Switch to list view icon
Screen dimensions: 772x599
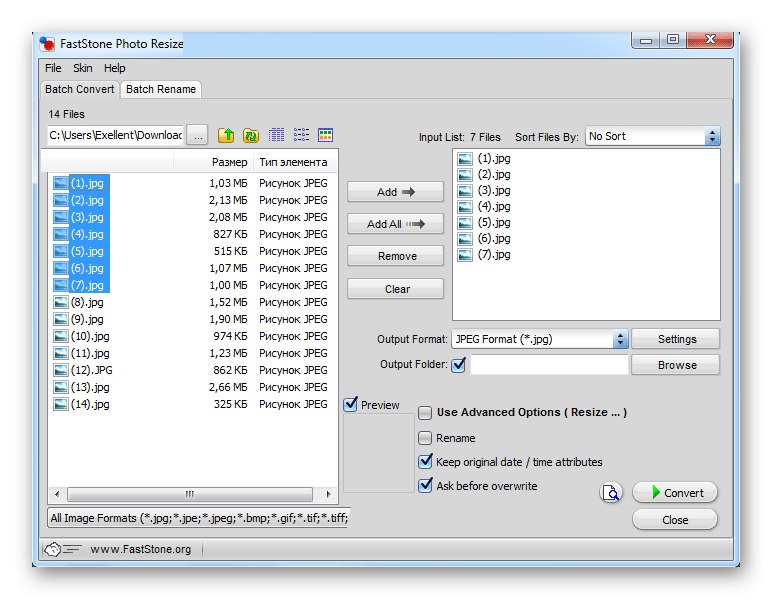(x=301, y=135)
